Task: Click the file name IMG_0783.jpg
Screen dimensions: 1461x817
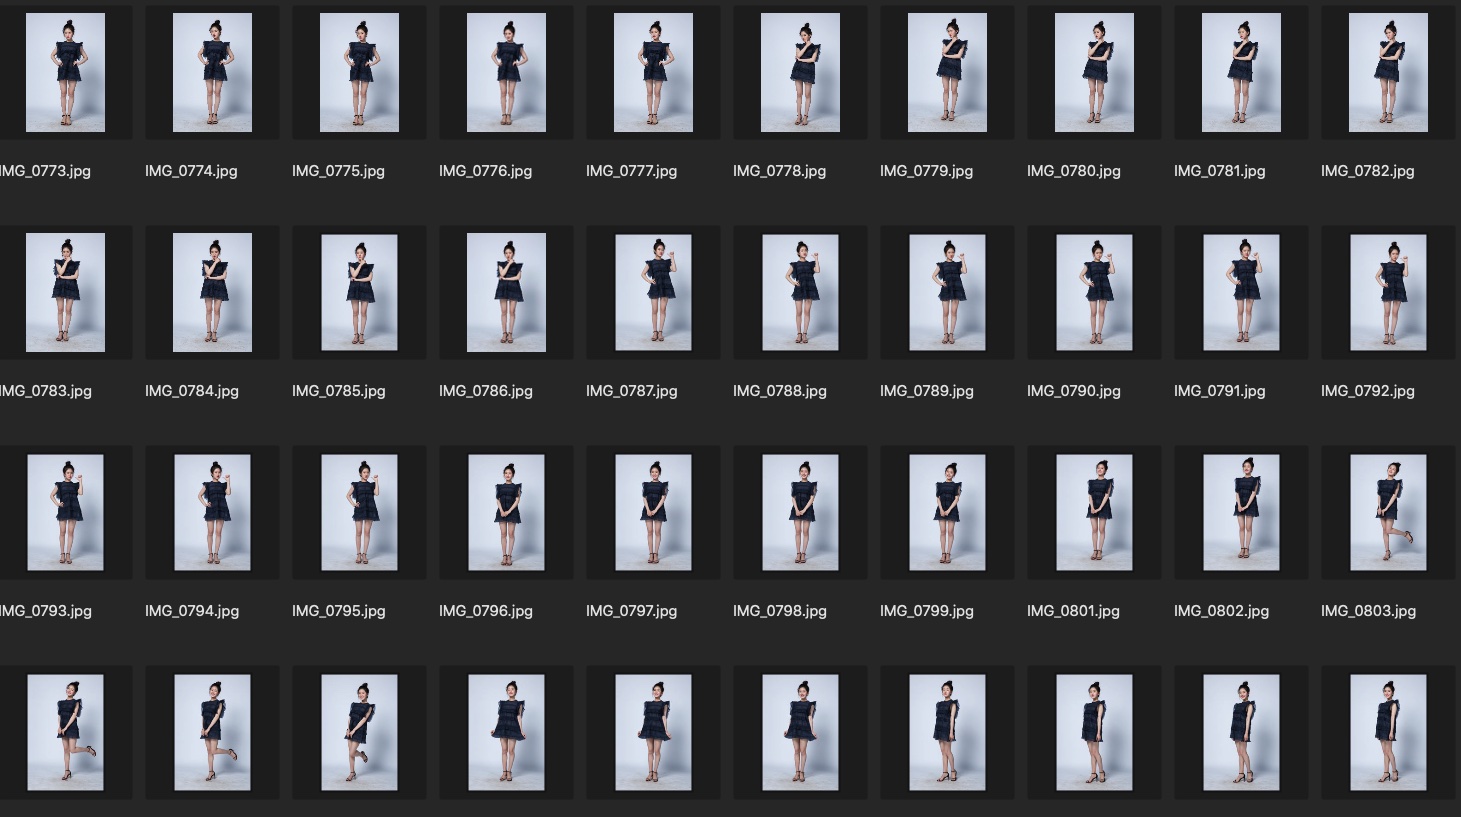Action: click(x=45, y=391)
